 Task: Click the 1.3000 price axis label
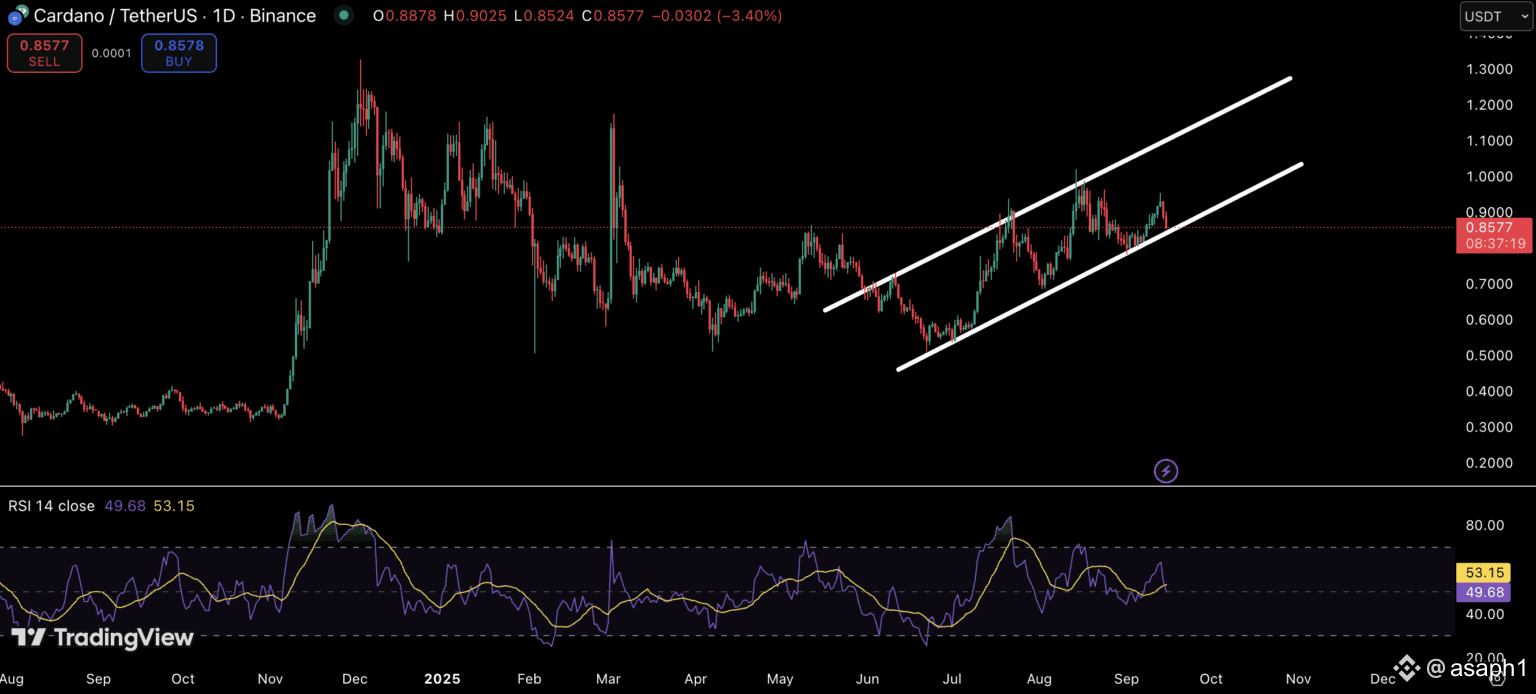click(x=1491, y=69)
